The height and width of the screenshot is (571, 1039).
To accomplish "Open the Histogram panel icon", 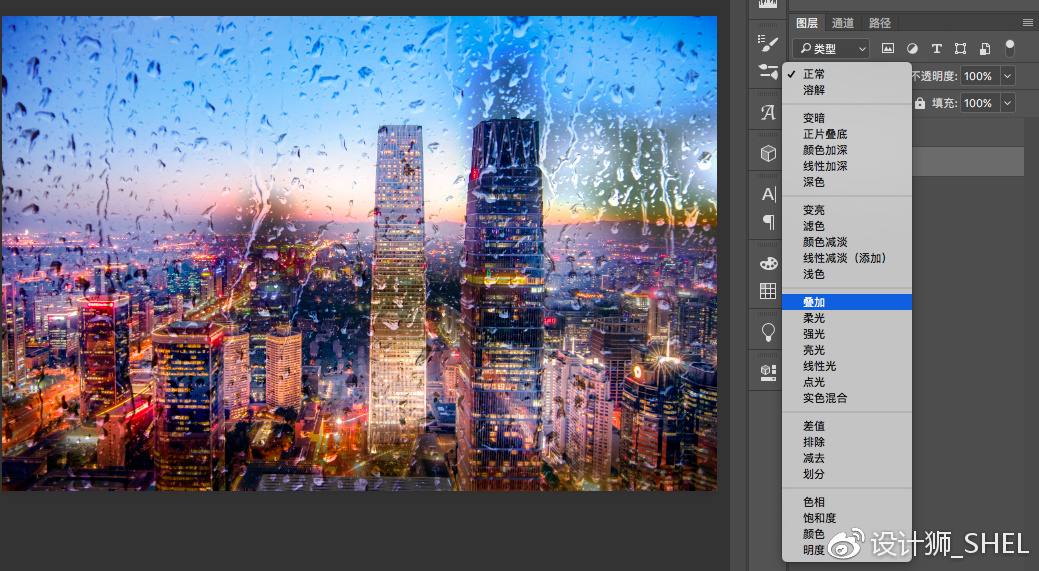I will pos(768,3).
